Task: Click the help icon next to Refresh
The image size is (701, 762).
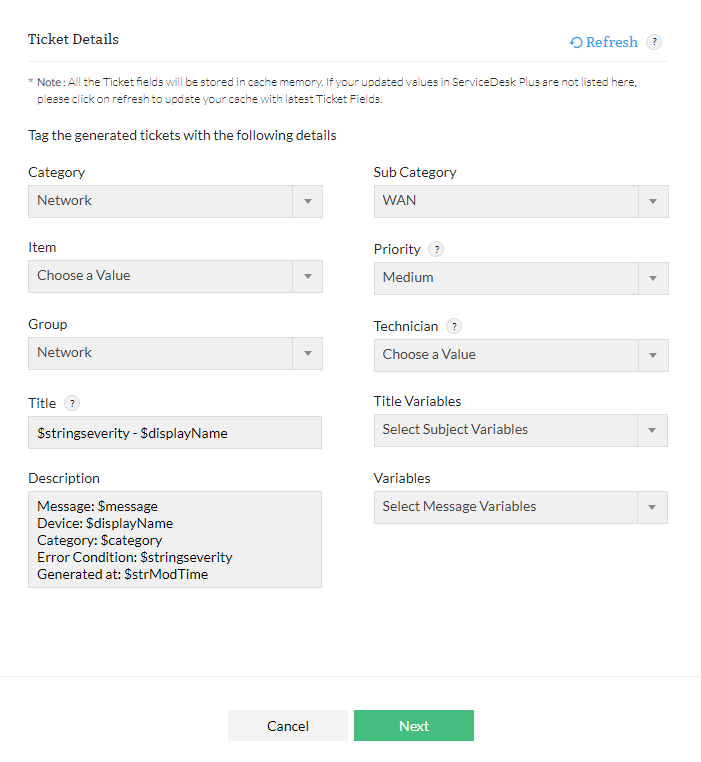Action: click(654, 42)
